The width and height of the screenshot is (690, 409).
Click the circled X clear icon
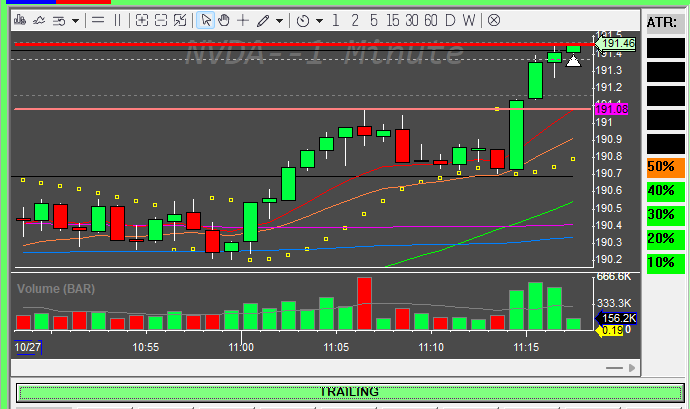tap(494, 20)
